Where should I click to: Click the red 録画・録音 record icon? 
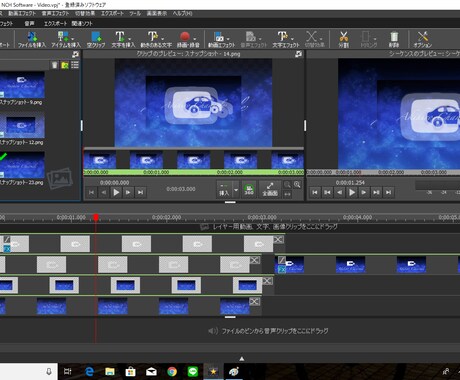(185, 36)
